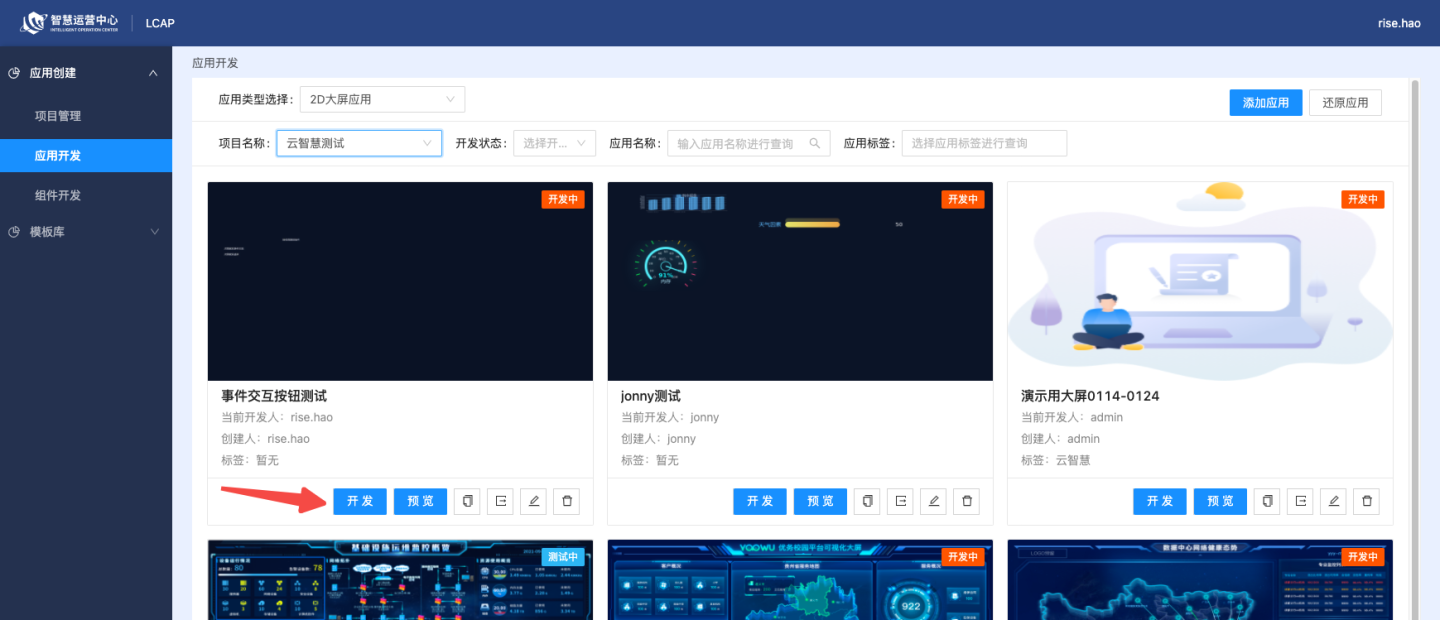Delete the 事件交互按钮测试 application
The image size is (1440, 620).
(567, 501)
